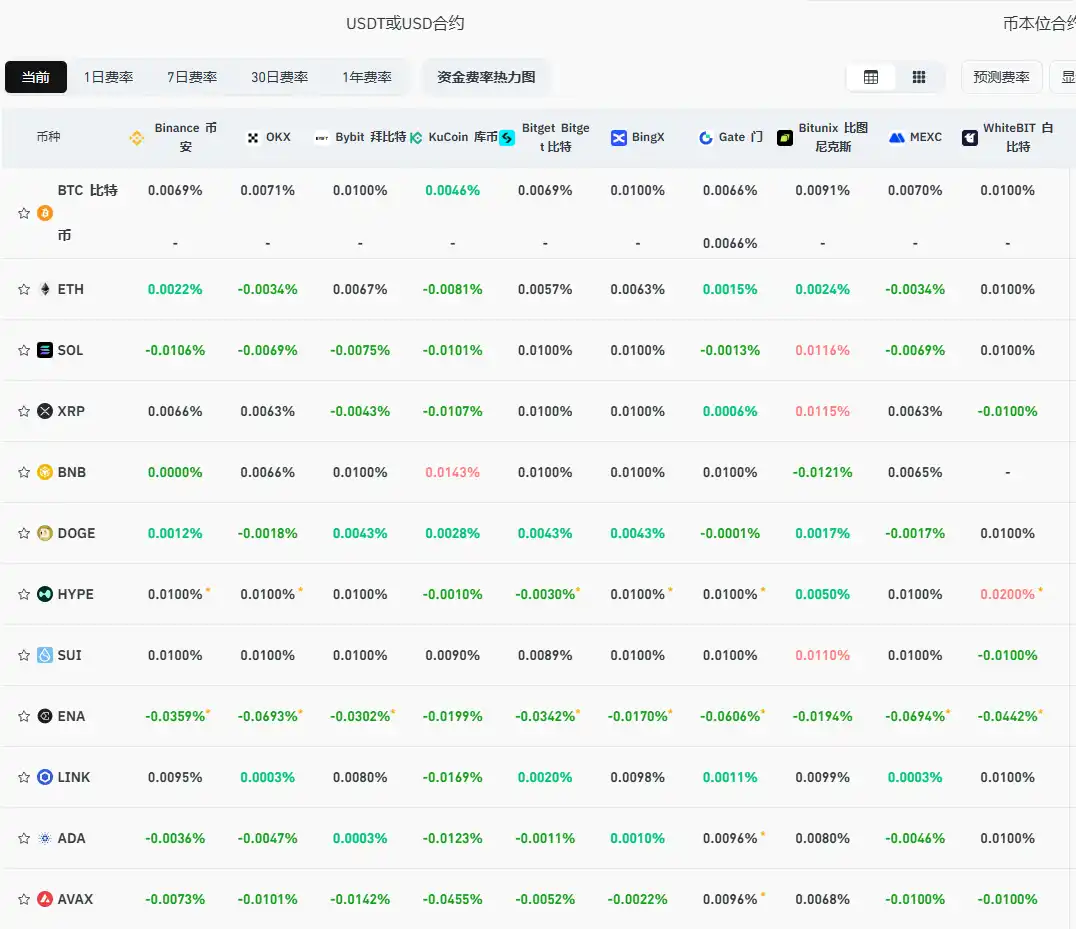The height and width of the screenshot is (929, 1076).
Task: Click the KuCoin exchange icon
Action: [x=418, y=137]
